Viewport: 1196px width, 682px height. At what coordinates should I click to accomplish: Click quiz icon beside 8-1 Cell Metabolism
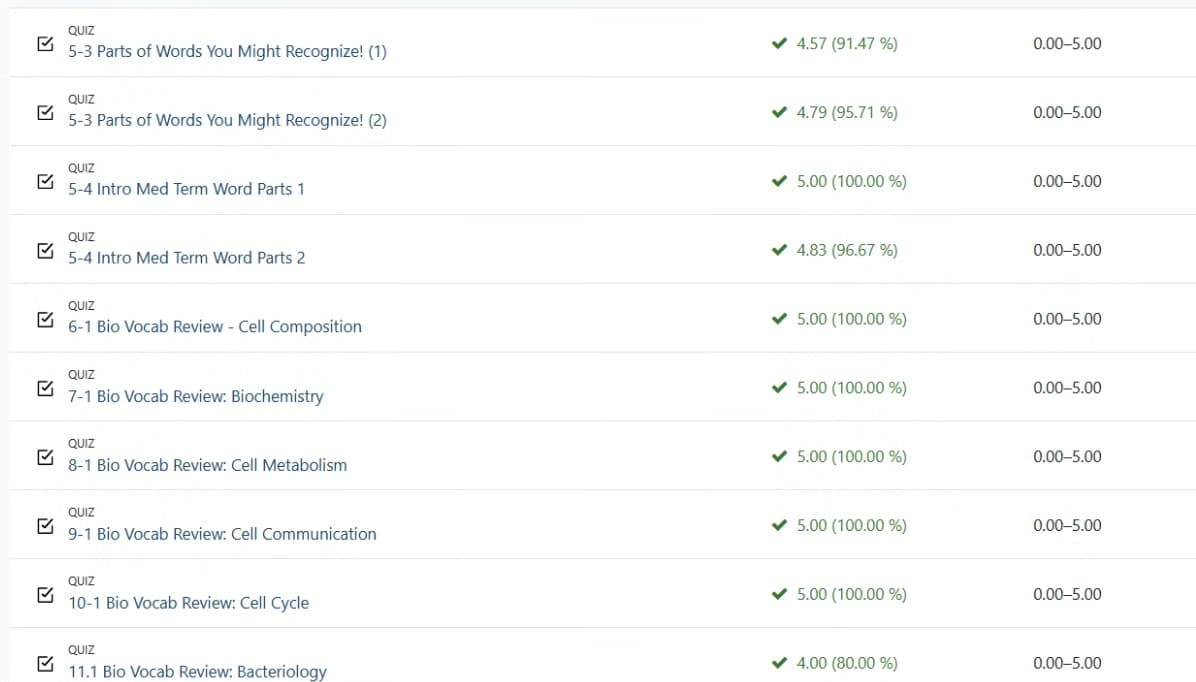tap(45, 457)
